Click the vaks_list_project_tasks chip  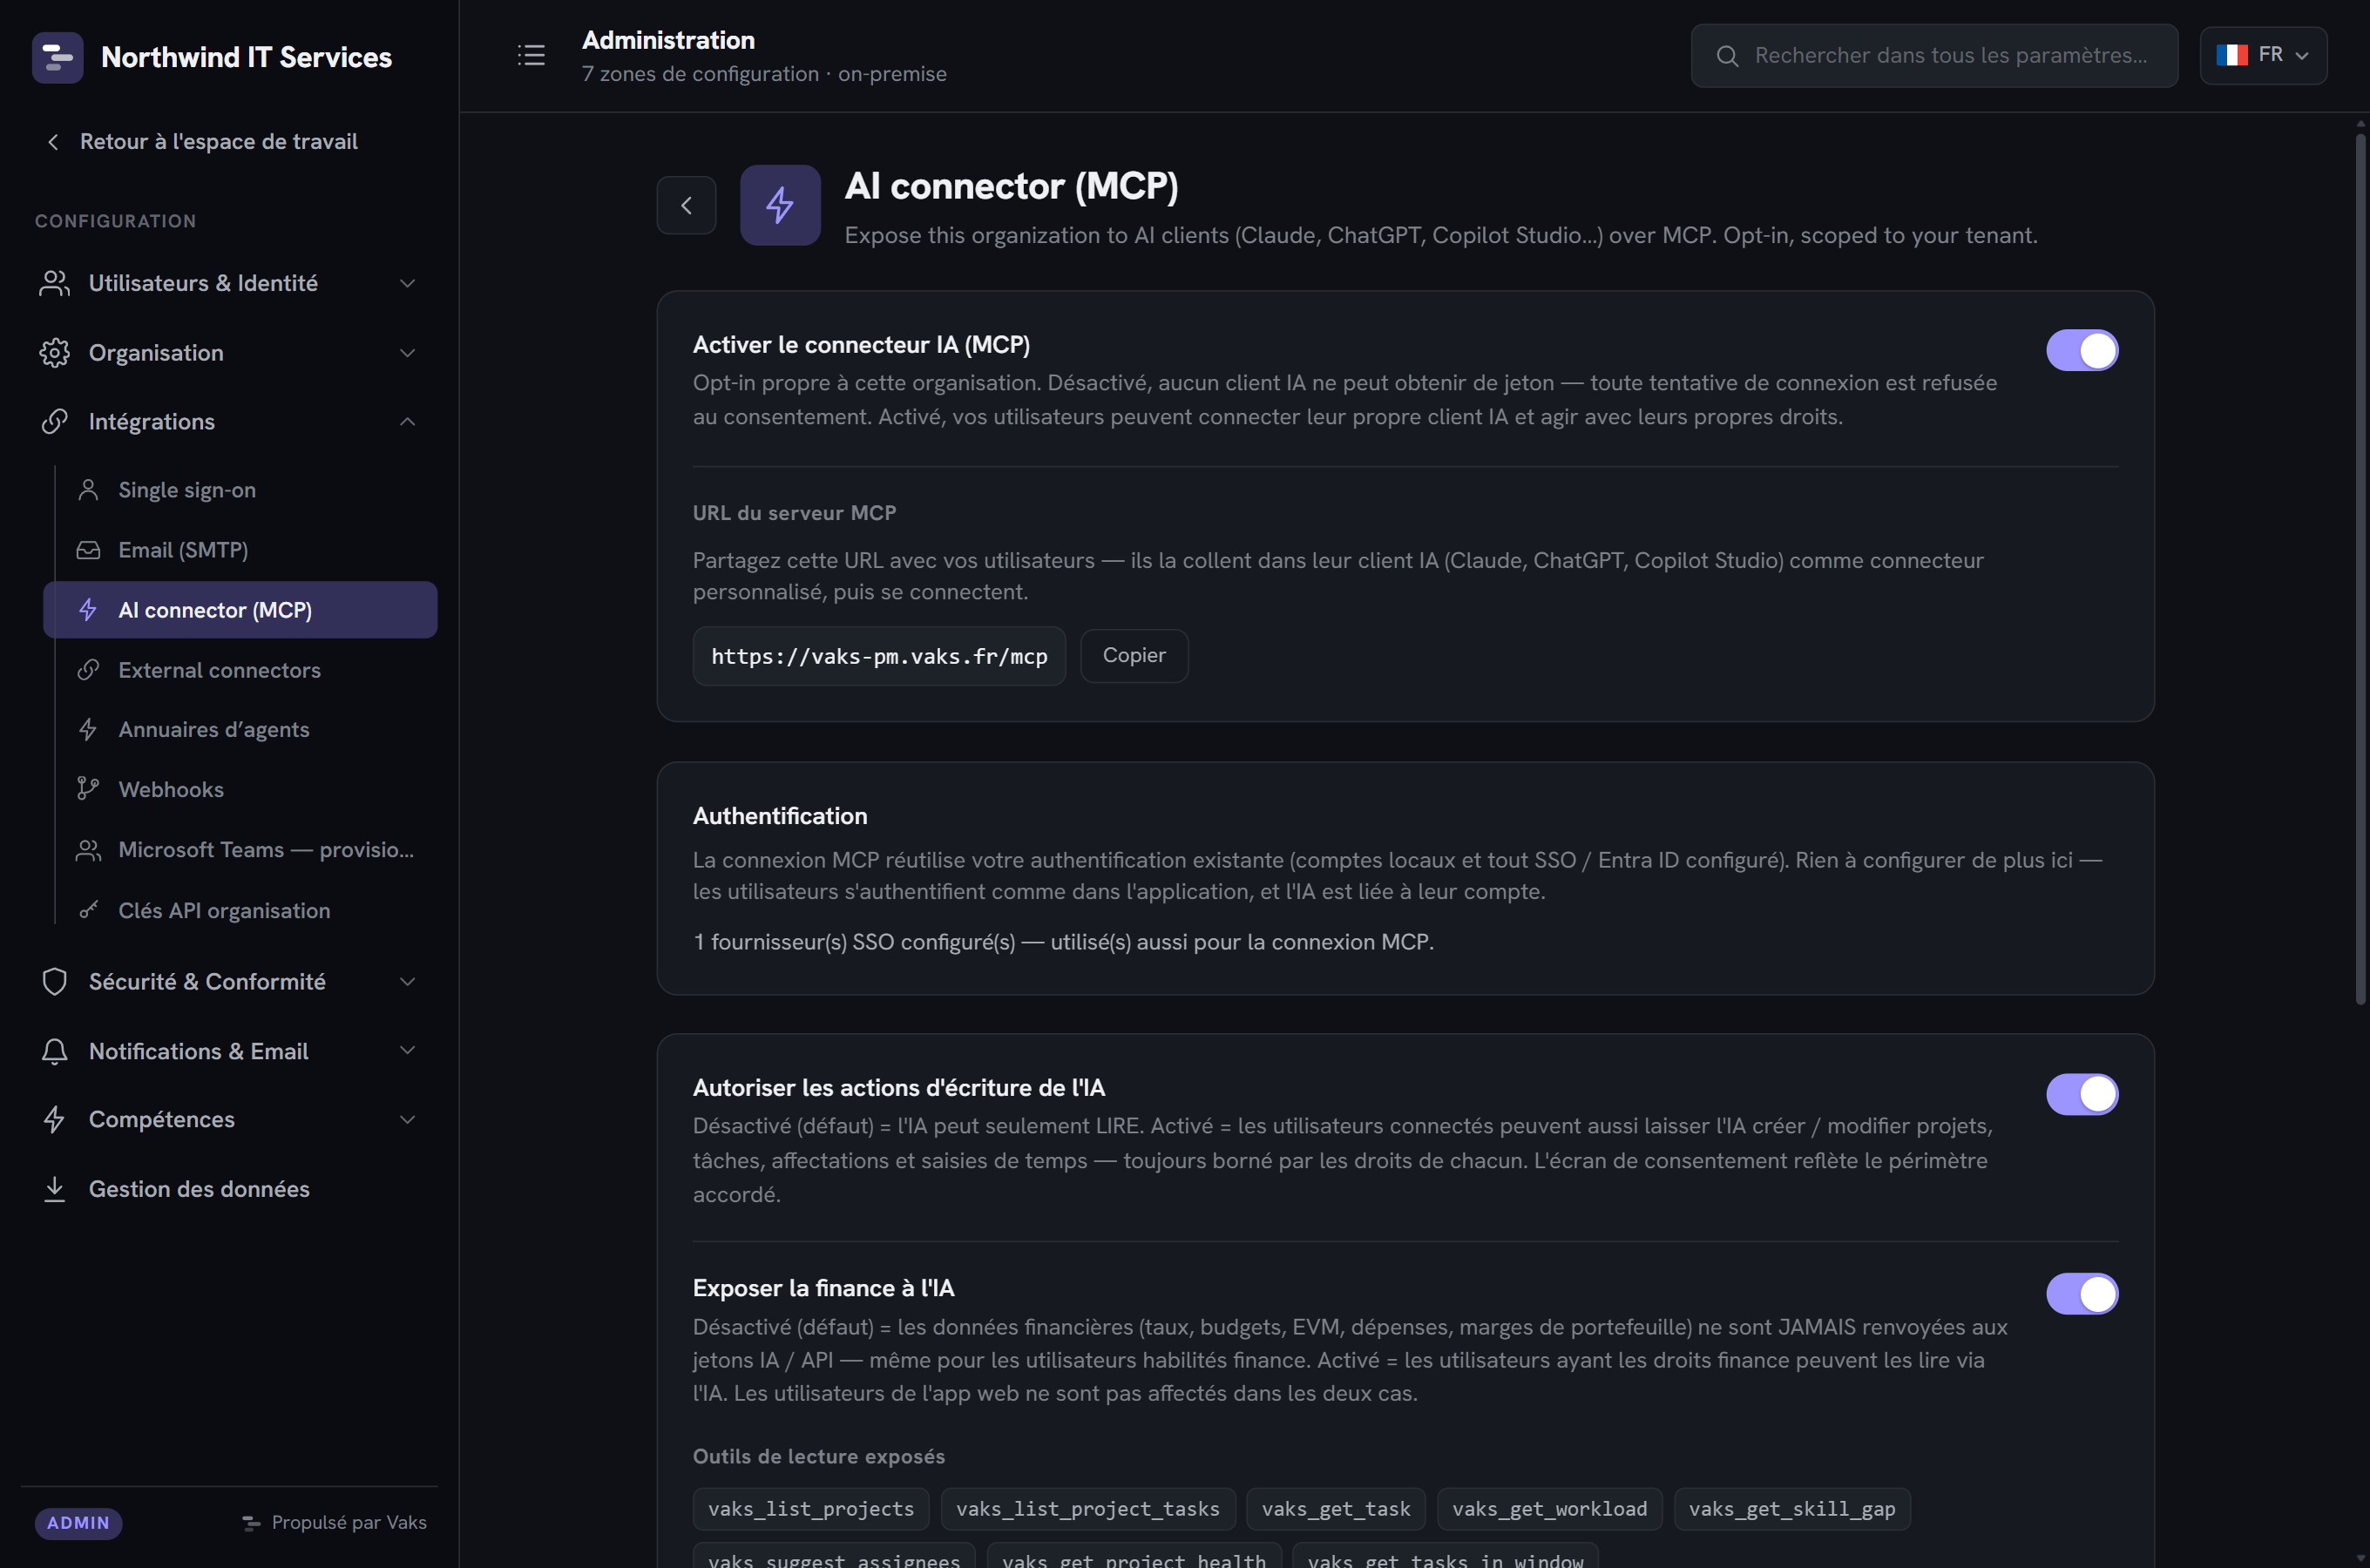1088,1509
